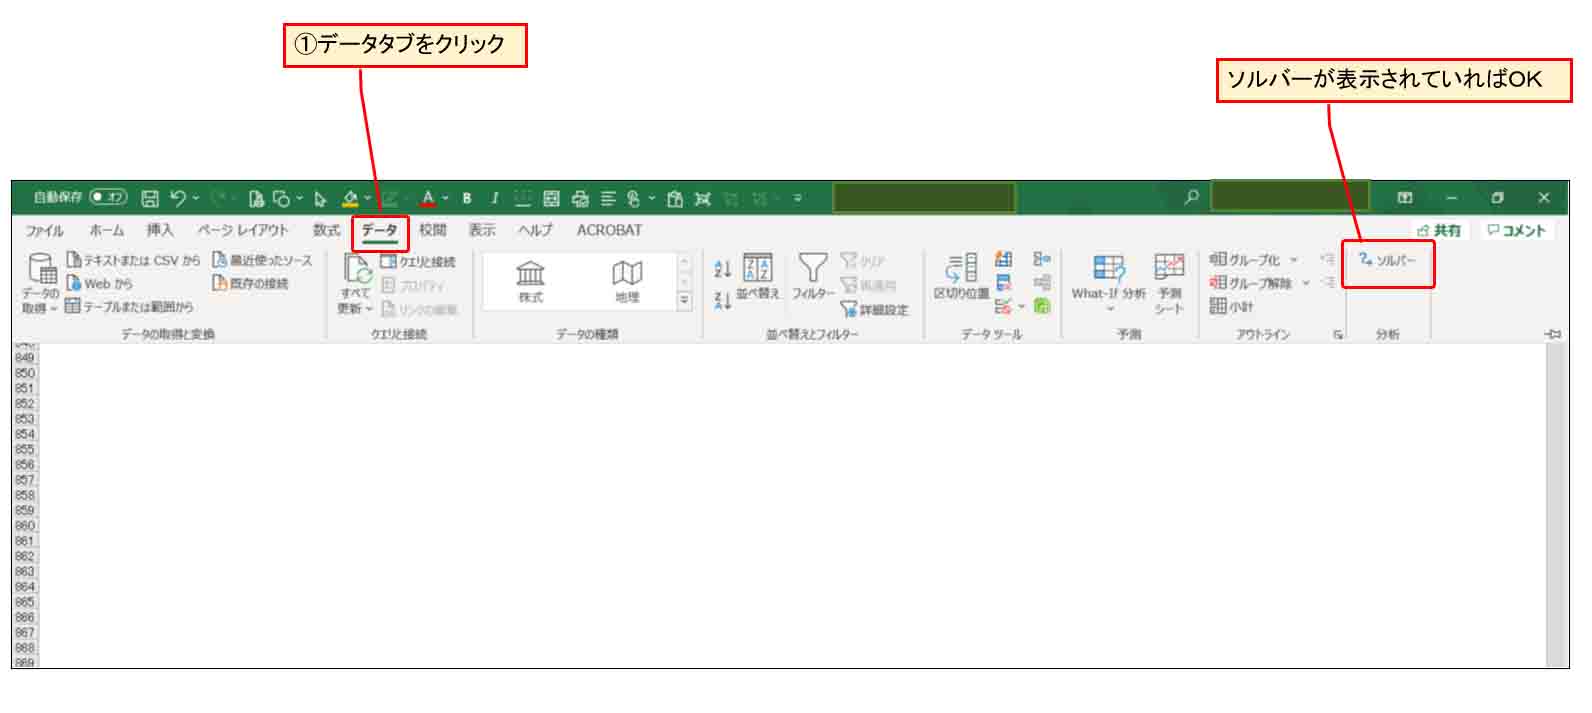Click the ソルバー button
This screenshot has height=713, width=1592.
pos(1387,260)
